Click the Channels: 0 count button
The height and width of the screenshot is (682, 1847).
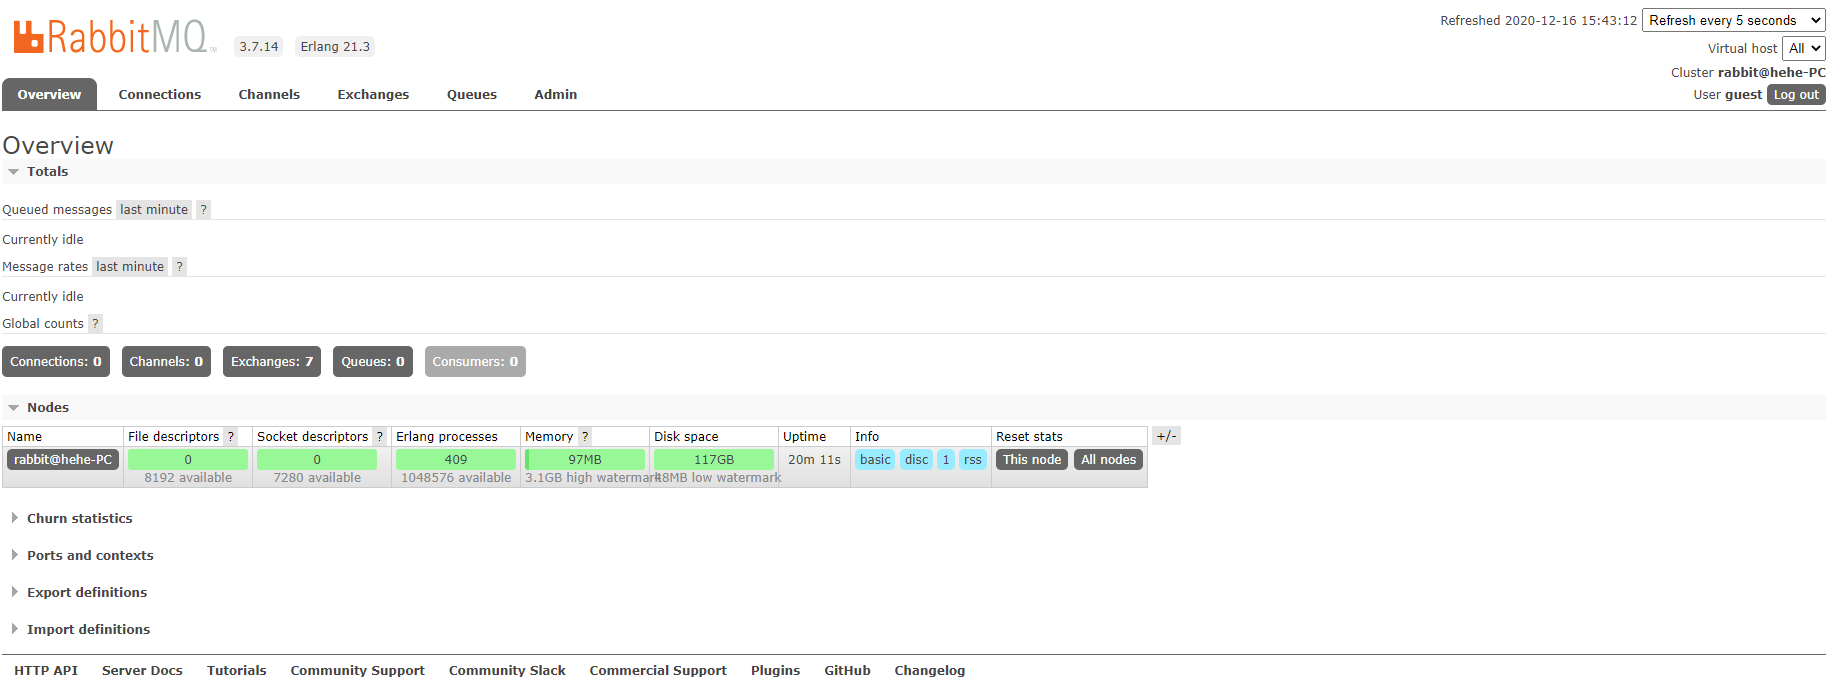click(x=166, y=361)
